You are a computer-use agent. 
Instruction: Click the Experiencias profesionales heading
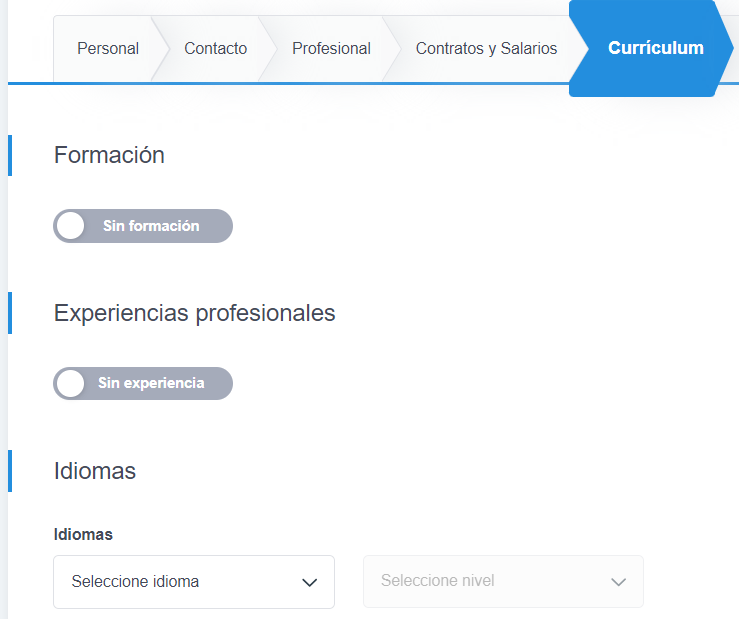click(x=194, y=313)
